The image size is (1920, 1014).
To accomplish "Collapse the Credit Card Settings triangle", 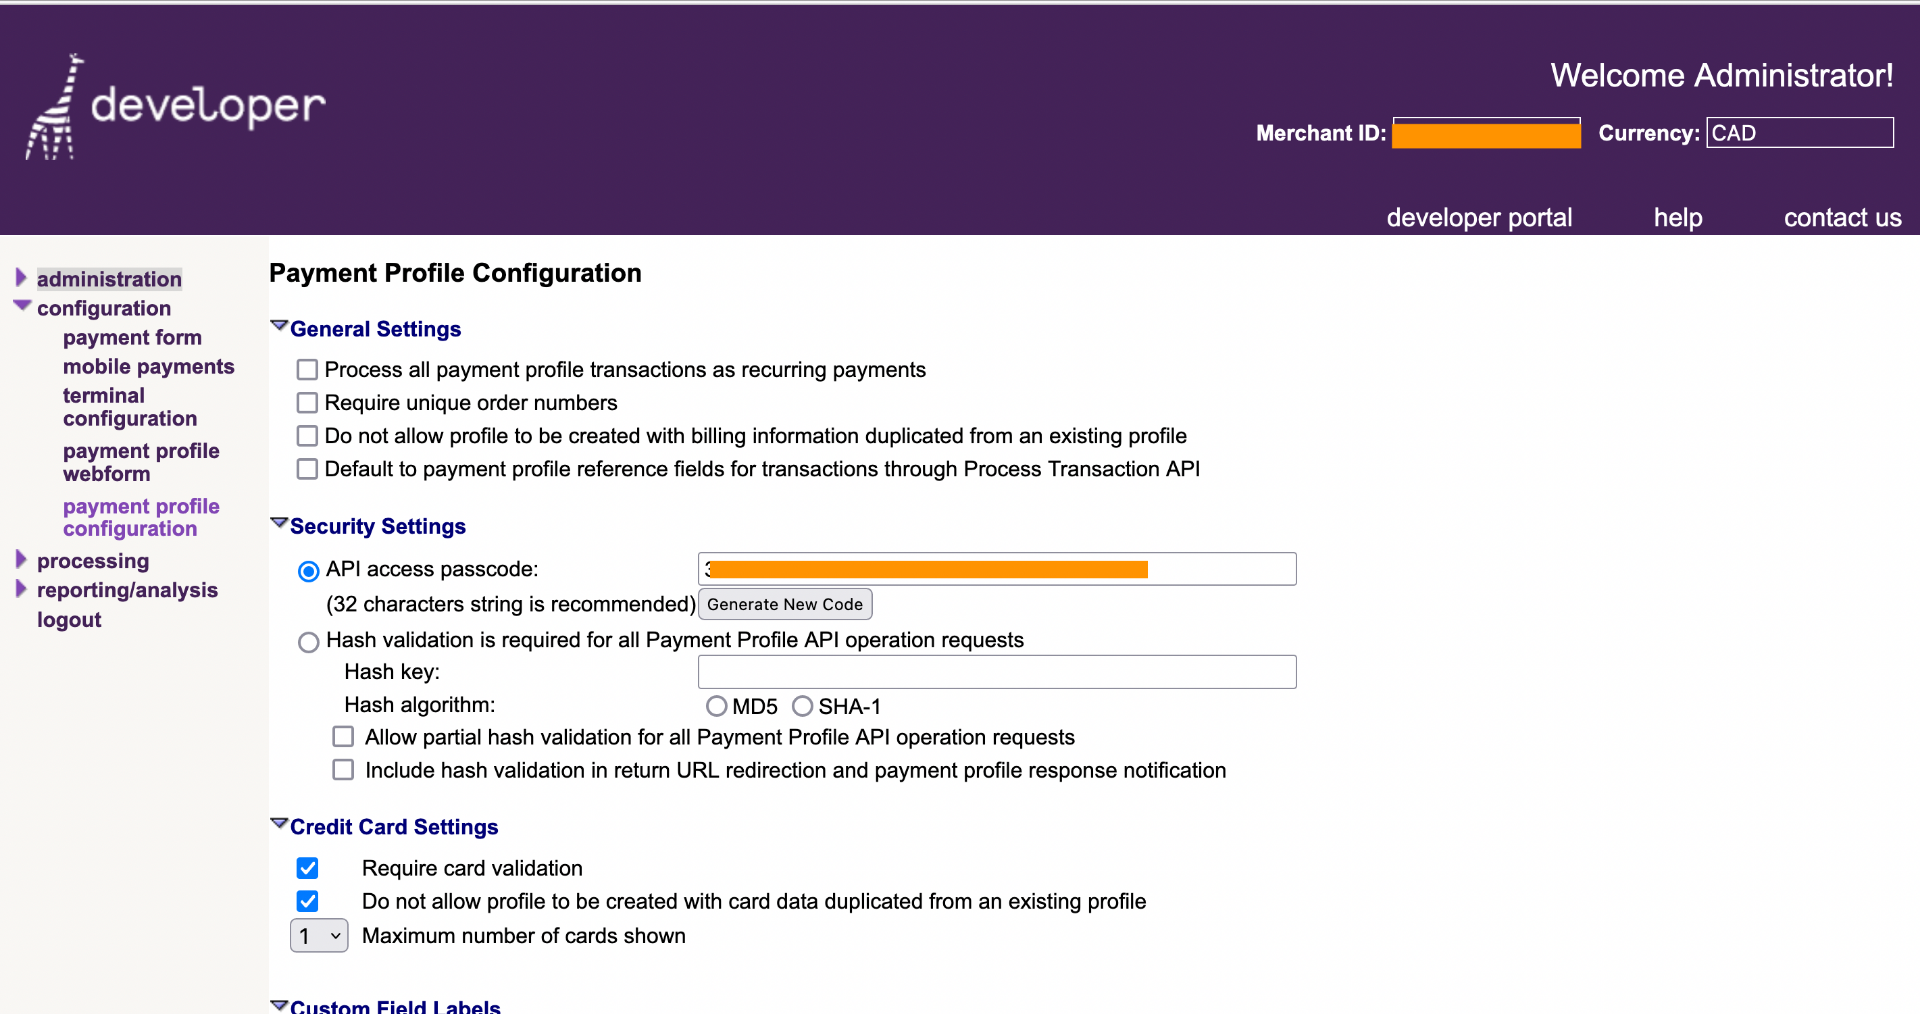I will [279, 824].
